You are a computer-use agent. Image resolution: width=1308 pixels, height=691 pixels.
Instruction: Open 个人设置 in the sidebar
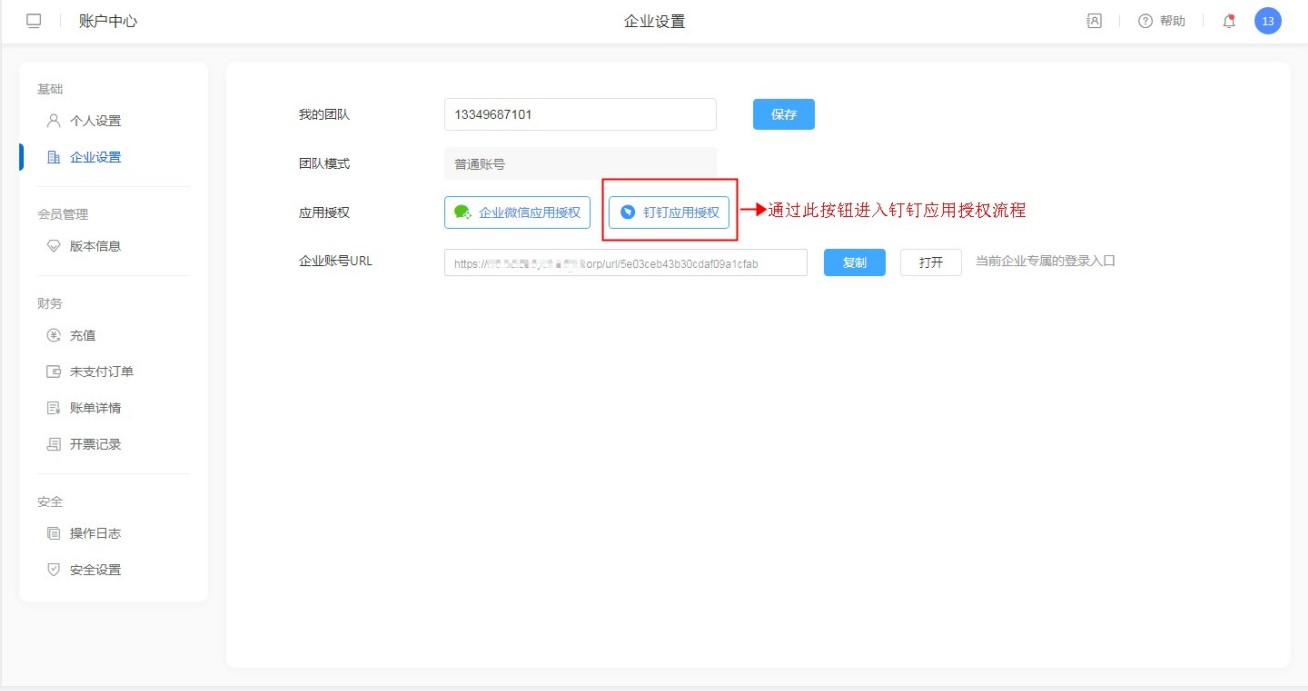pos(95,121)
